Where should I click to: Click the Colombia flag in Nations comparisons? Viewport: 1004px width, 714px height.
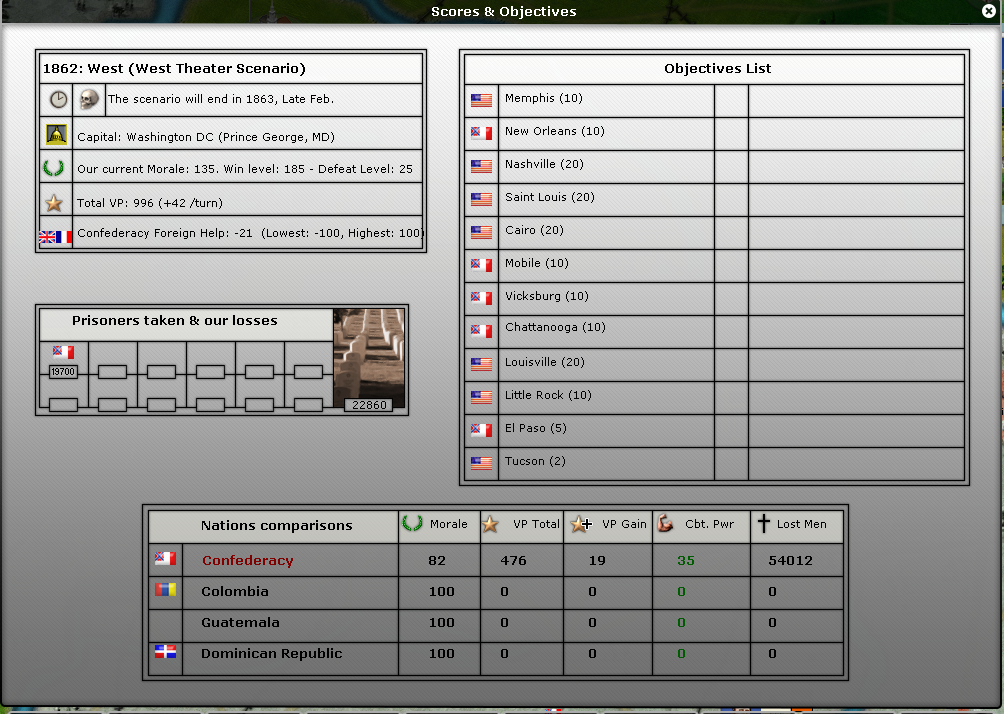pyautogui.click(x=165, y=591)
